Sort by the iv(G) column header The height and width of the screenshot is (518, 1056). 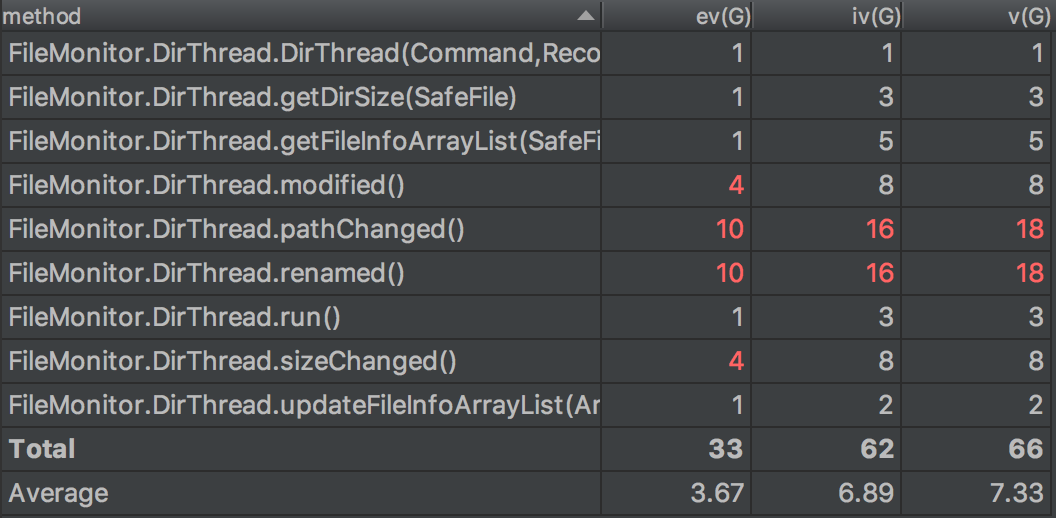pyautogui.click(x=871, y=16)
